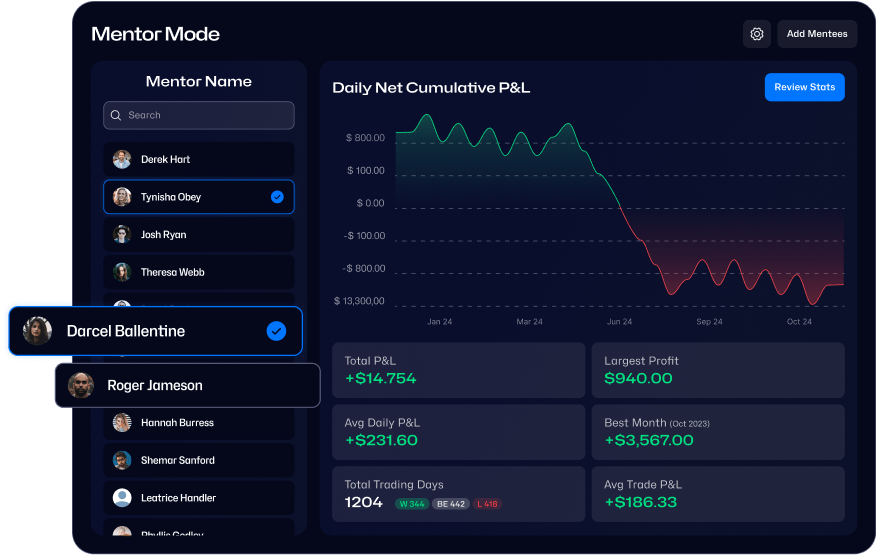
Task: Uncheck the Tynisha Obey checkmark
Action: [277, 197]
